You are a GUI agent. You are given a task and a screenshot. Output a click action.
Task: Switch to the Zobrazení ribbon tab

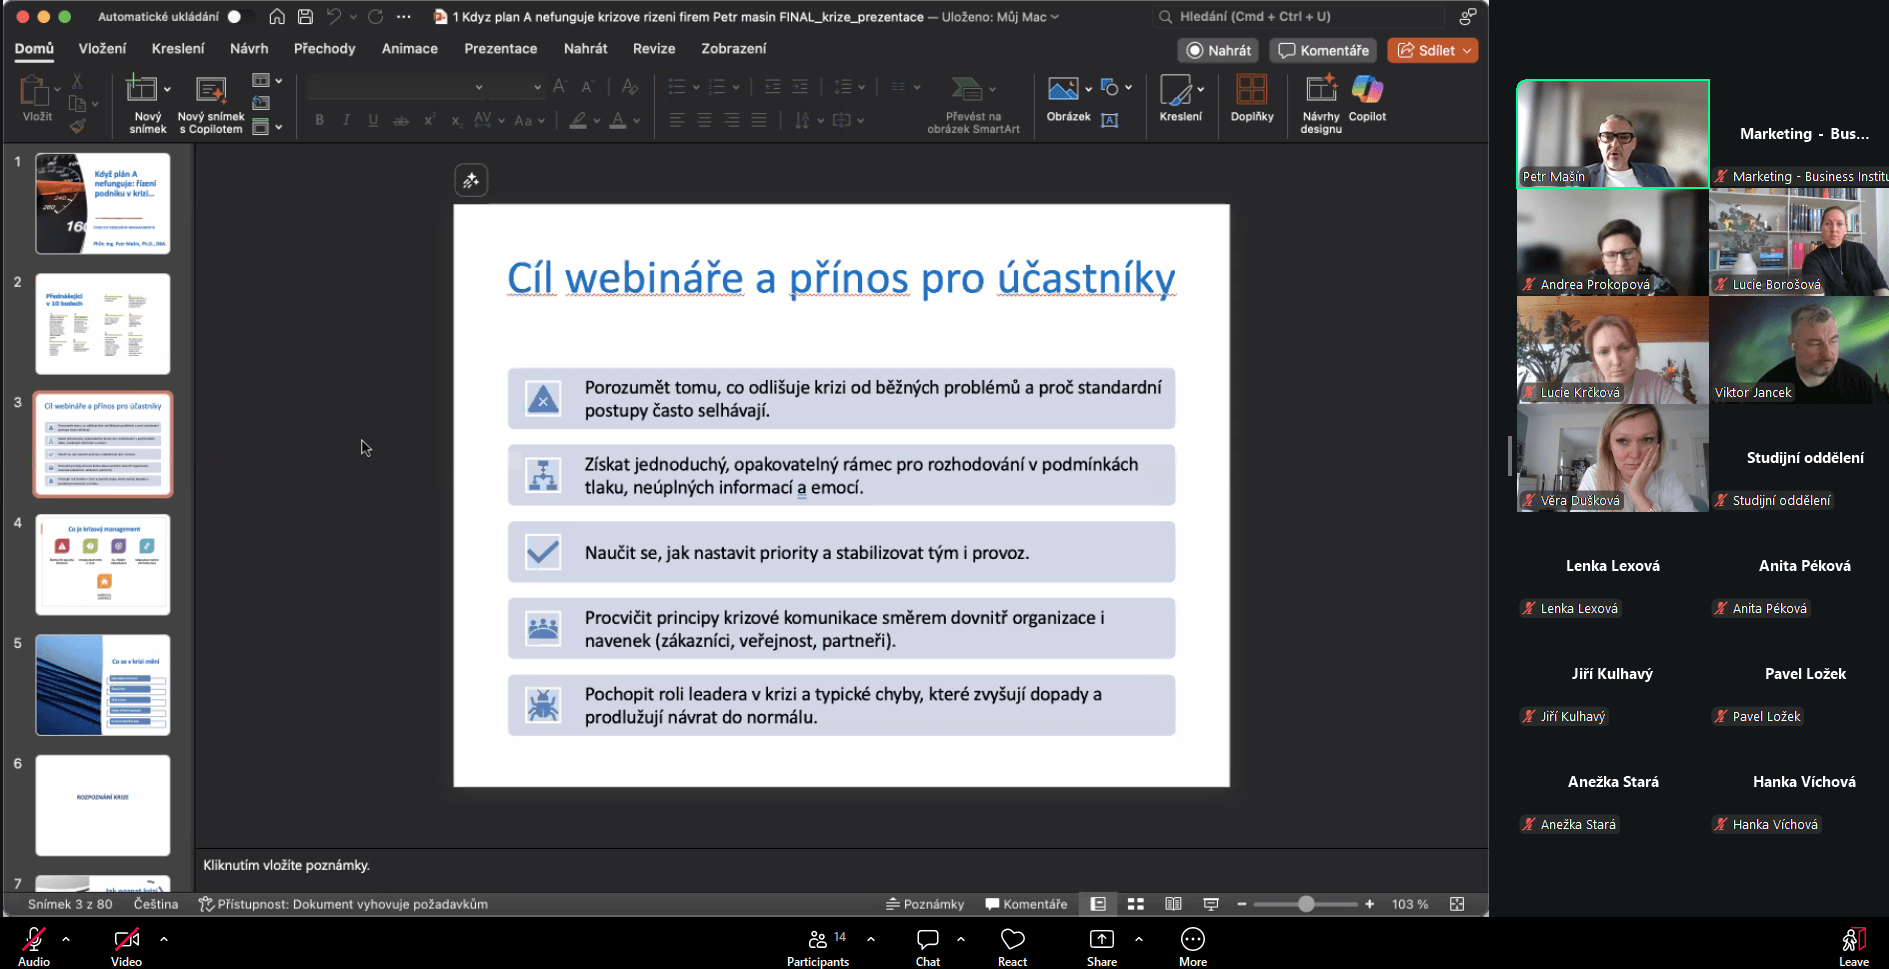coord(733,49)
